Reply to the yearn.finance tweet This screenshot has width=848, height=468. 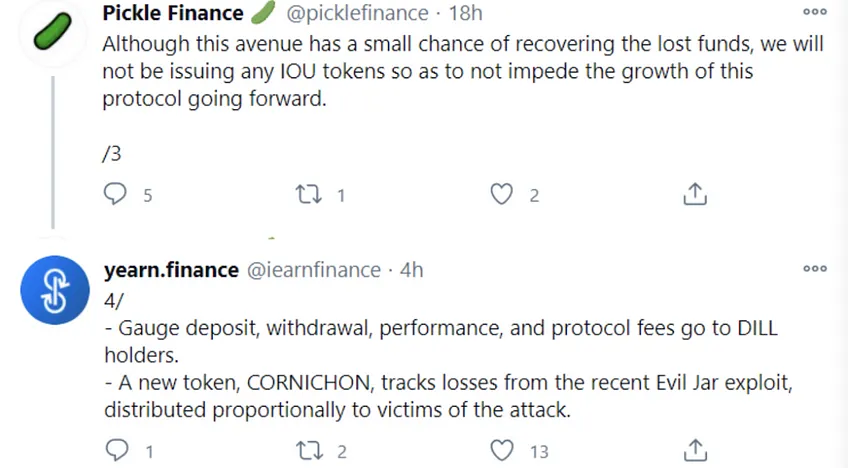point(117,450)
